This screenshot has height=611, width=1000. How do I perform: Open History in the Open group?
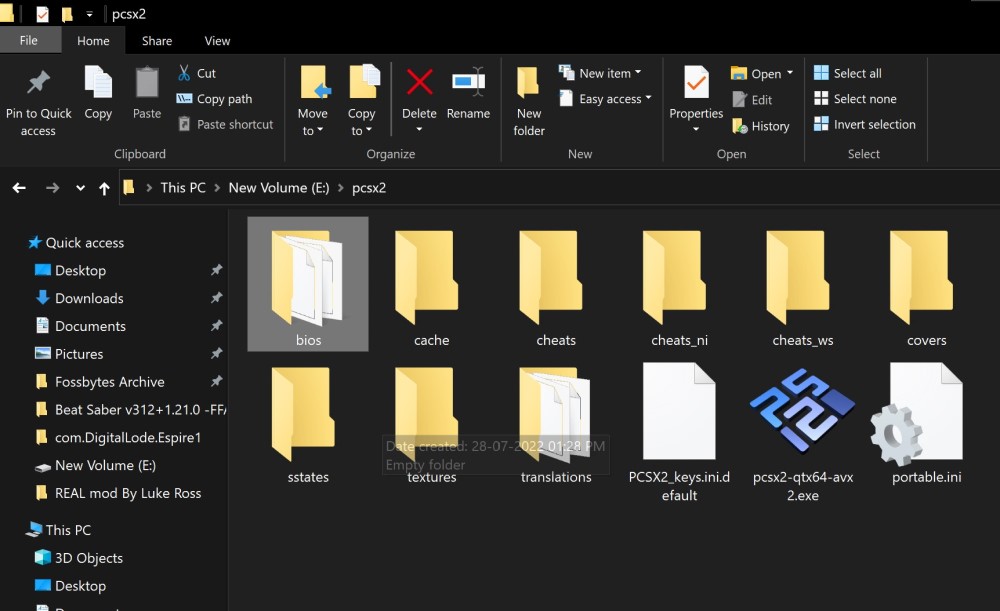[760, 126]
